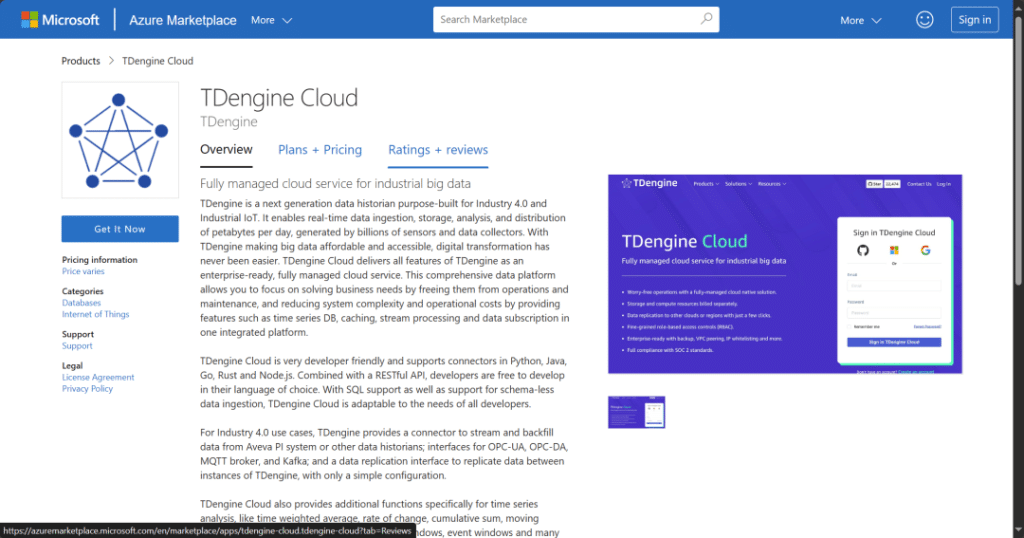Viewport: 1024px width, 538px height.
Task: Click the TDengine Cloud product logo
Action: 120,140
